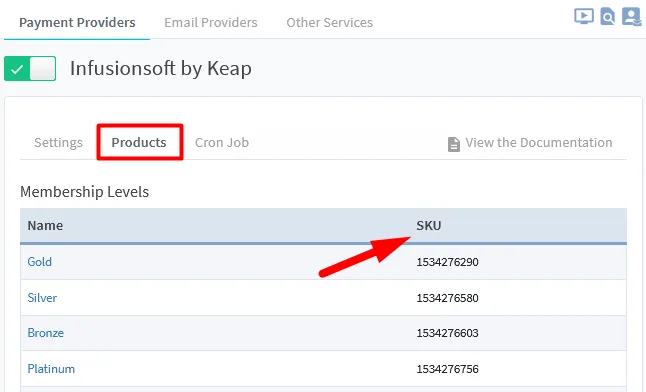Open the Gold membership level
Screen dimensions: 646x392
(x=40, y=262)
